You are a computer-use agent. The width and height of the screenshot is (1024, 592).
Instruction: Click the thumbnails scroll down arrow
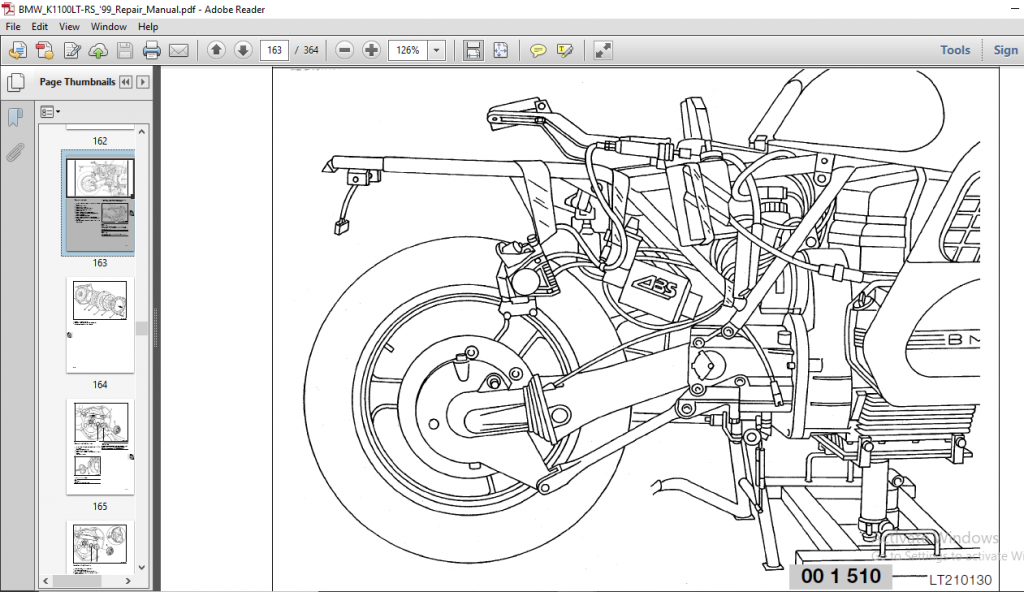142,568
